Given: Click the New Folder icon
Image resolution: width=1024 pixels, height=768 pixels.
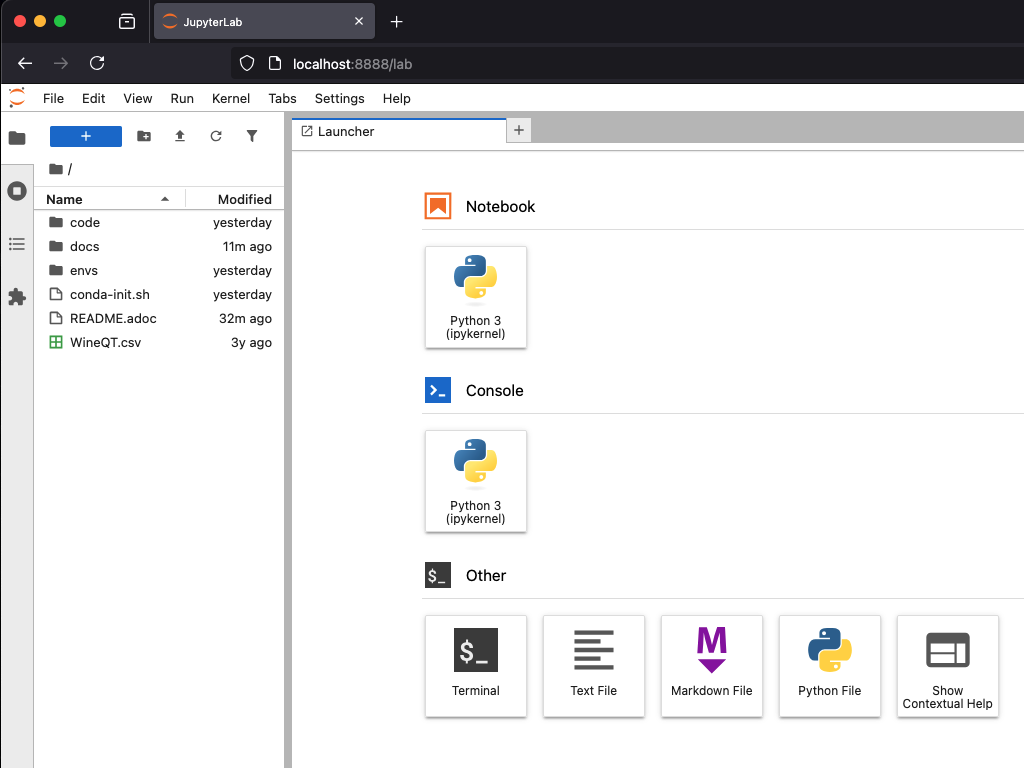Looking at the screenshot, I should click(x=144, y=136).
